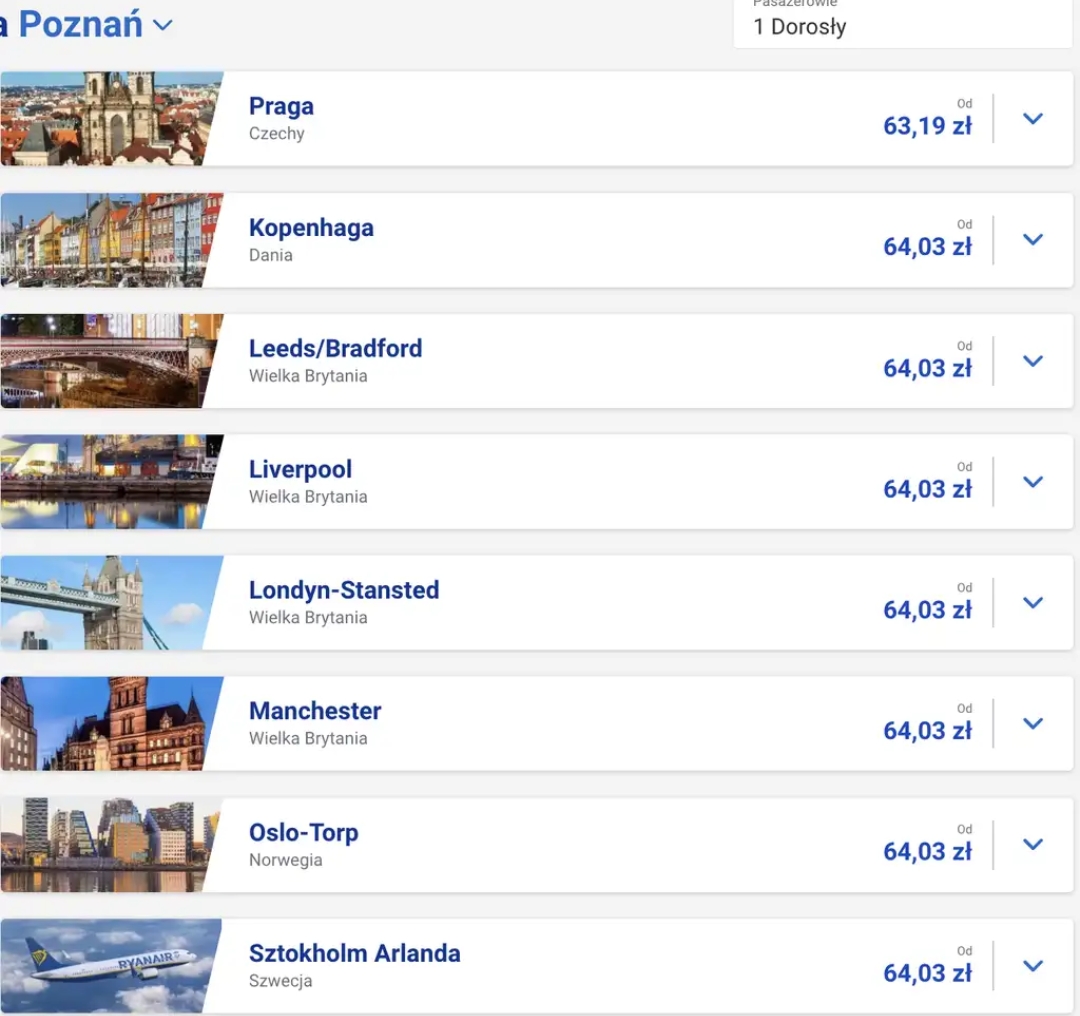Expand the Liverpool row chevron
The image size is (1080, 1016).
pos(1033,482)
